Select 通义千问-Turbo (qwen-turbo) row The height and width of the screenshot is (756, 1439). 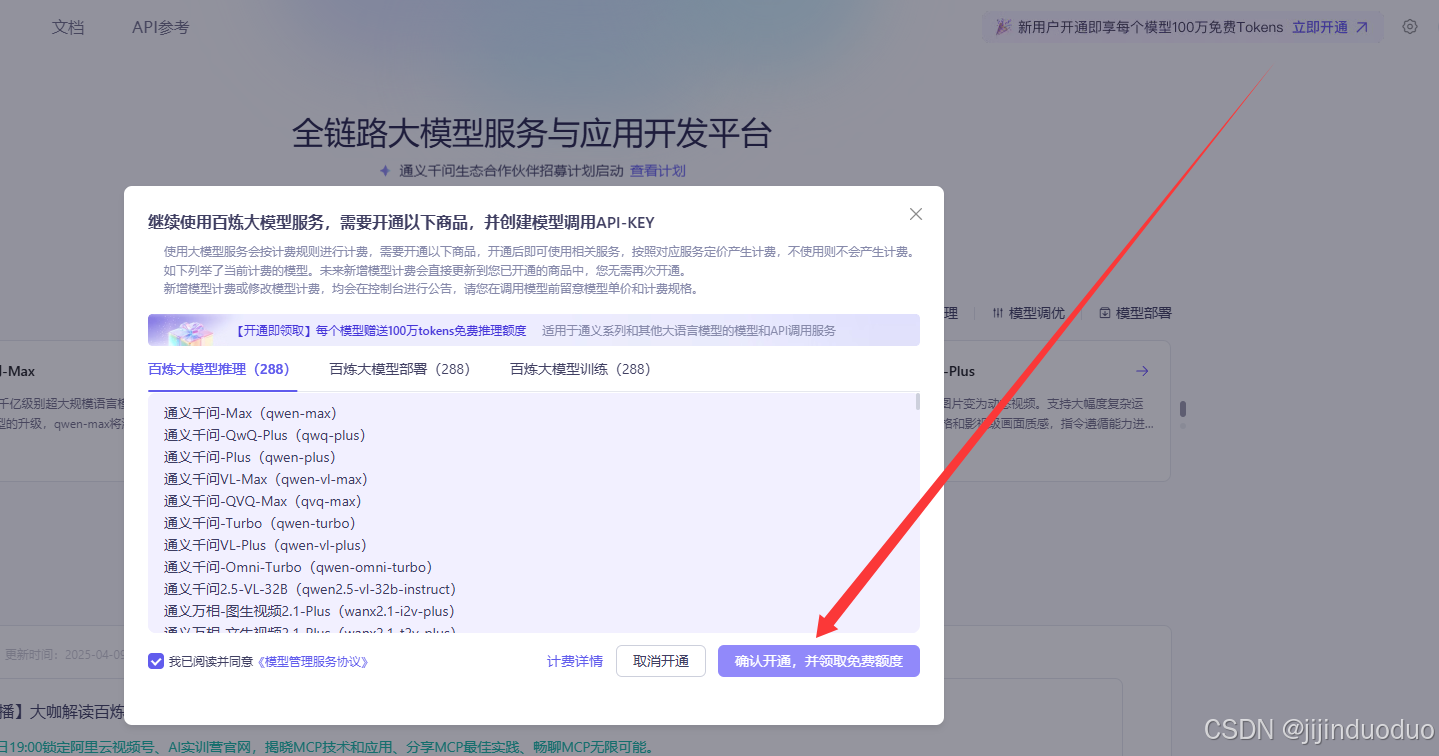pos(260,523)
